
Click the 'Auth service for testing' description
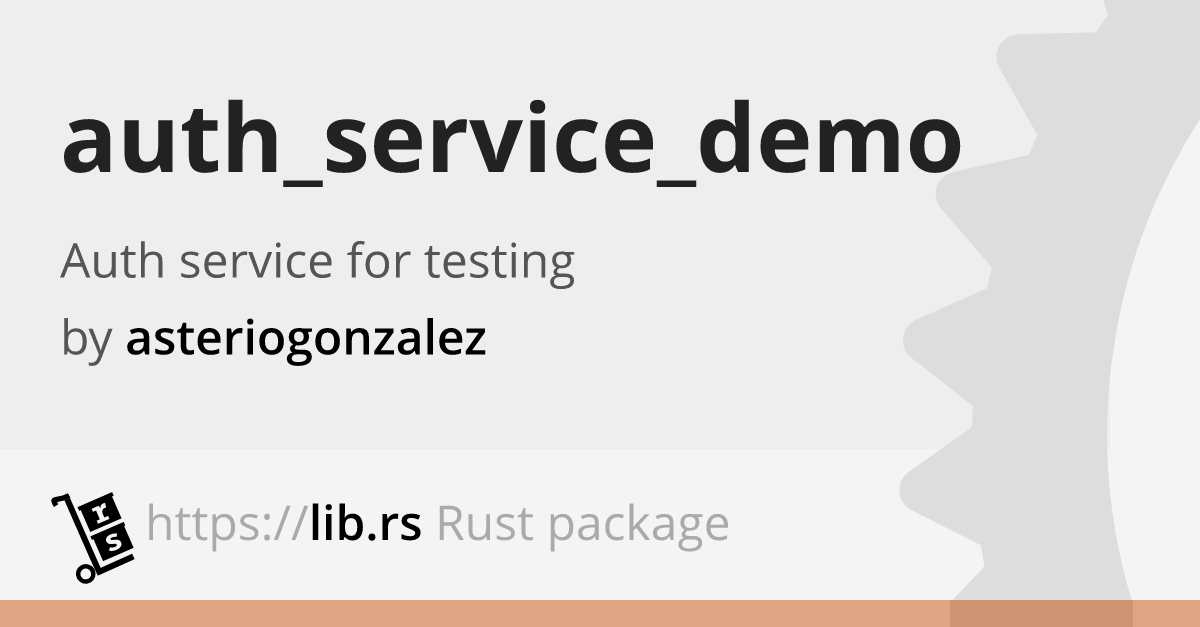318,264
